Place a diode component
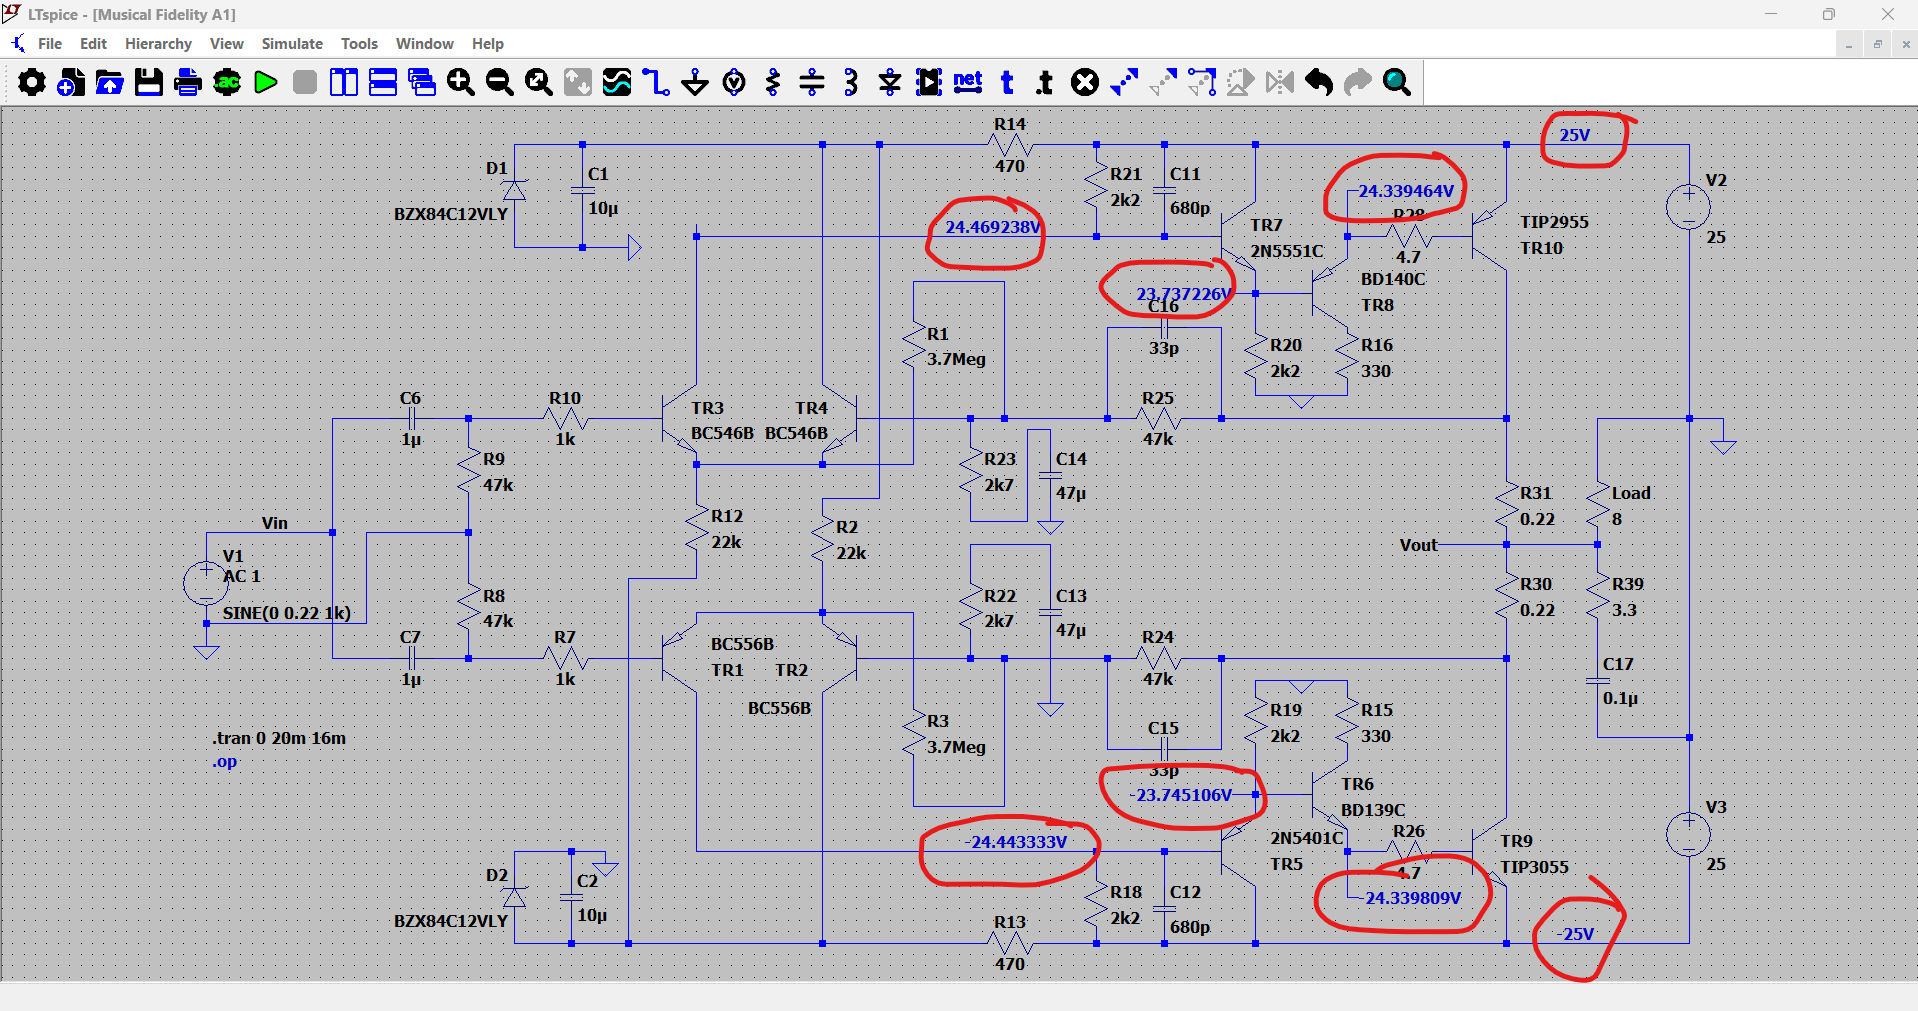Viewport: 1918px width, 1011px height. coord(890,82)
